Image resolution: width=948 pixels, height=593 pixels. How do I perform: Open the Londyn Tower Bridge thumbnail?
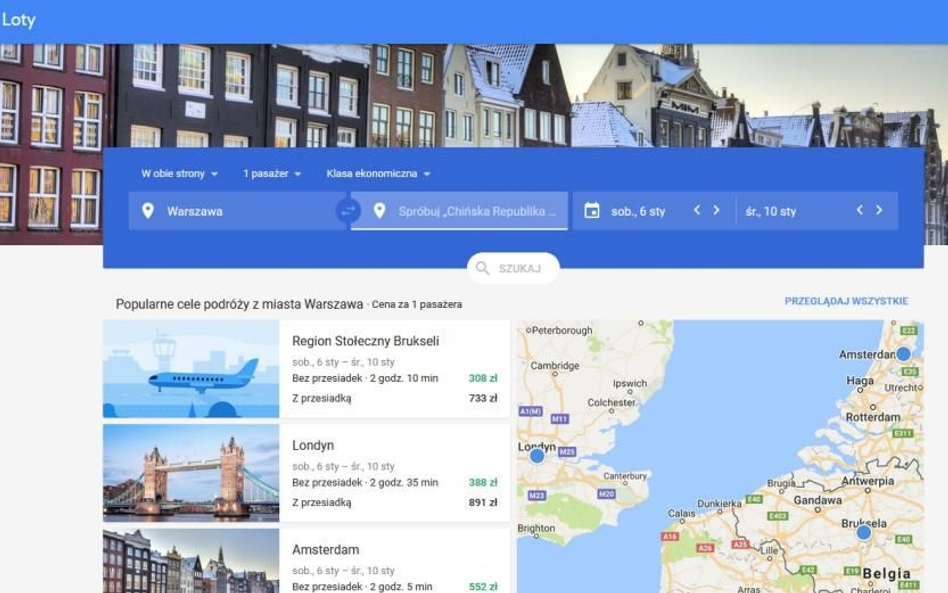(x=191, y=473)
